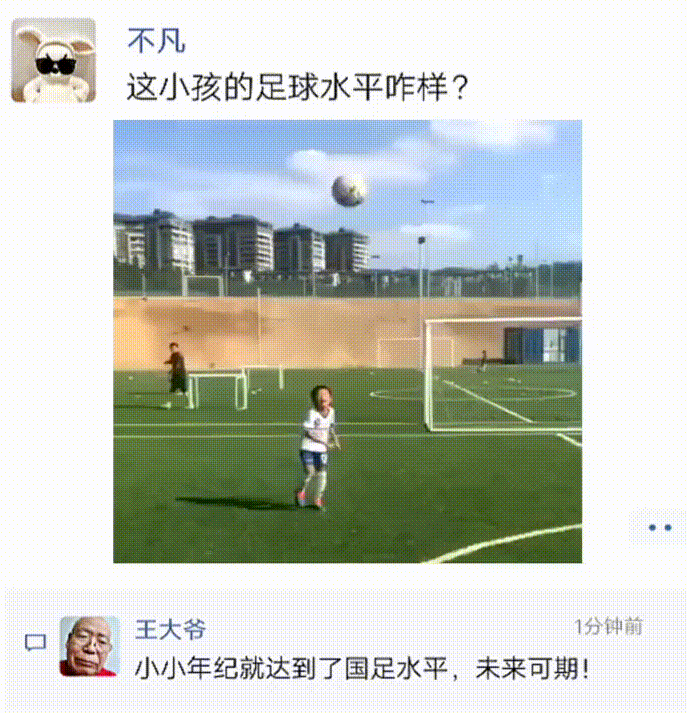Screen dimensions: 687x713
Task: Open the two-dot more options button
Action: coord(660,527)
